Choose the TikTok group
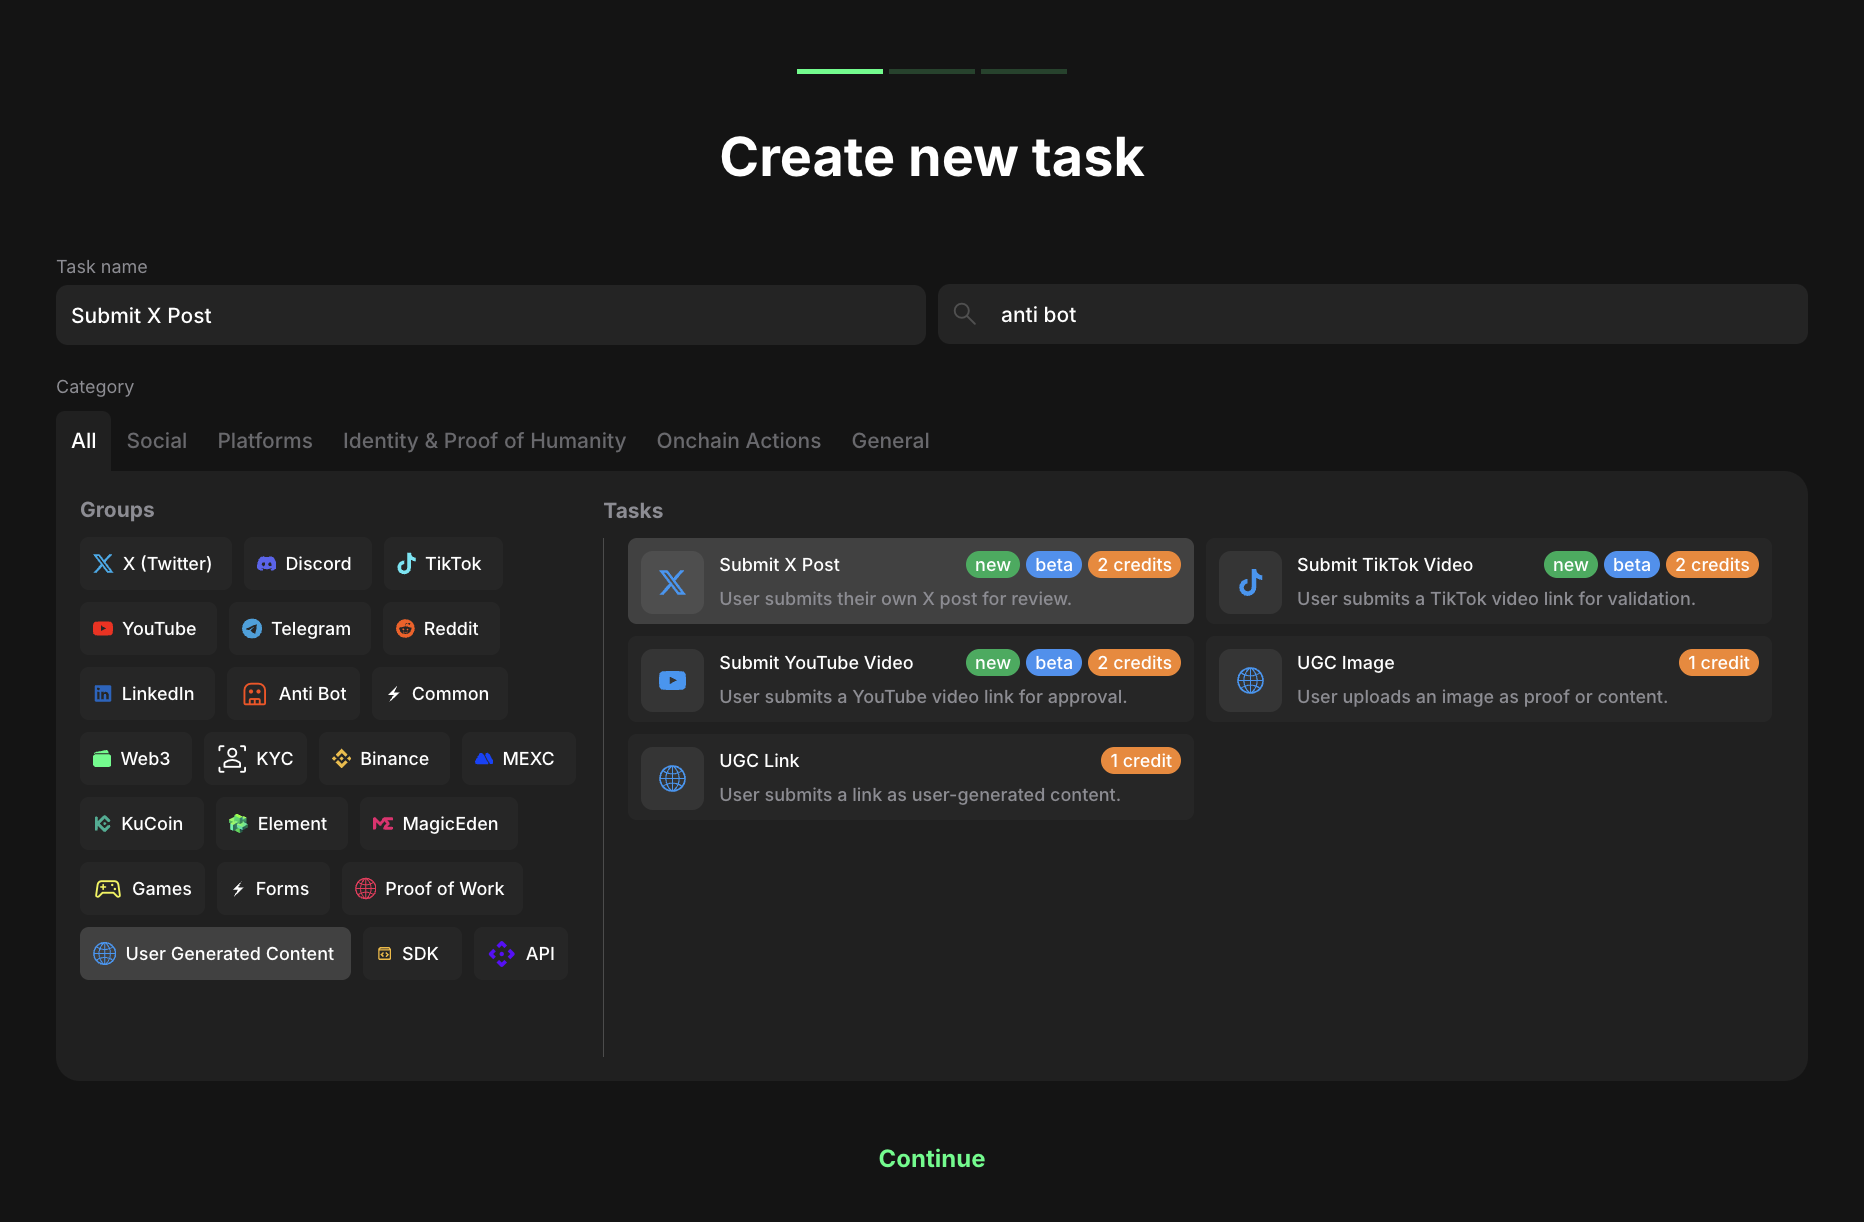Screen dimensions: 1864x1222 (443, 564)
